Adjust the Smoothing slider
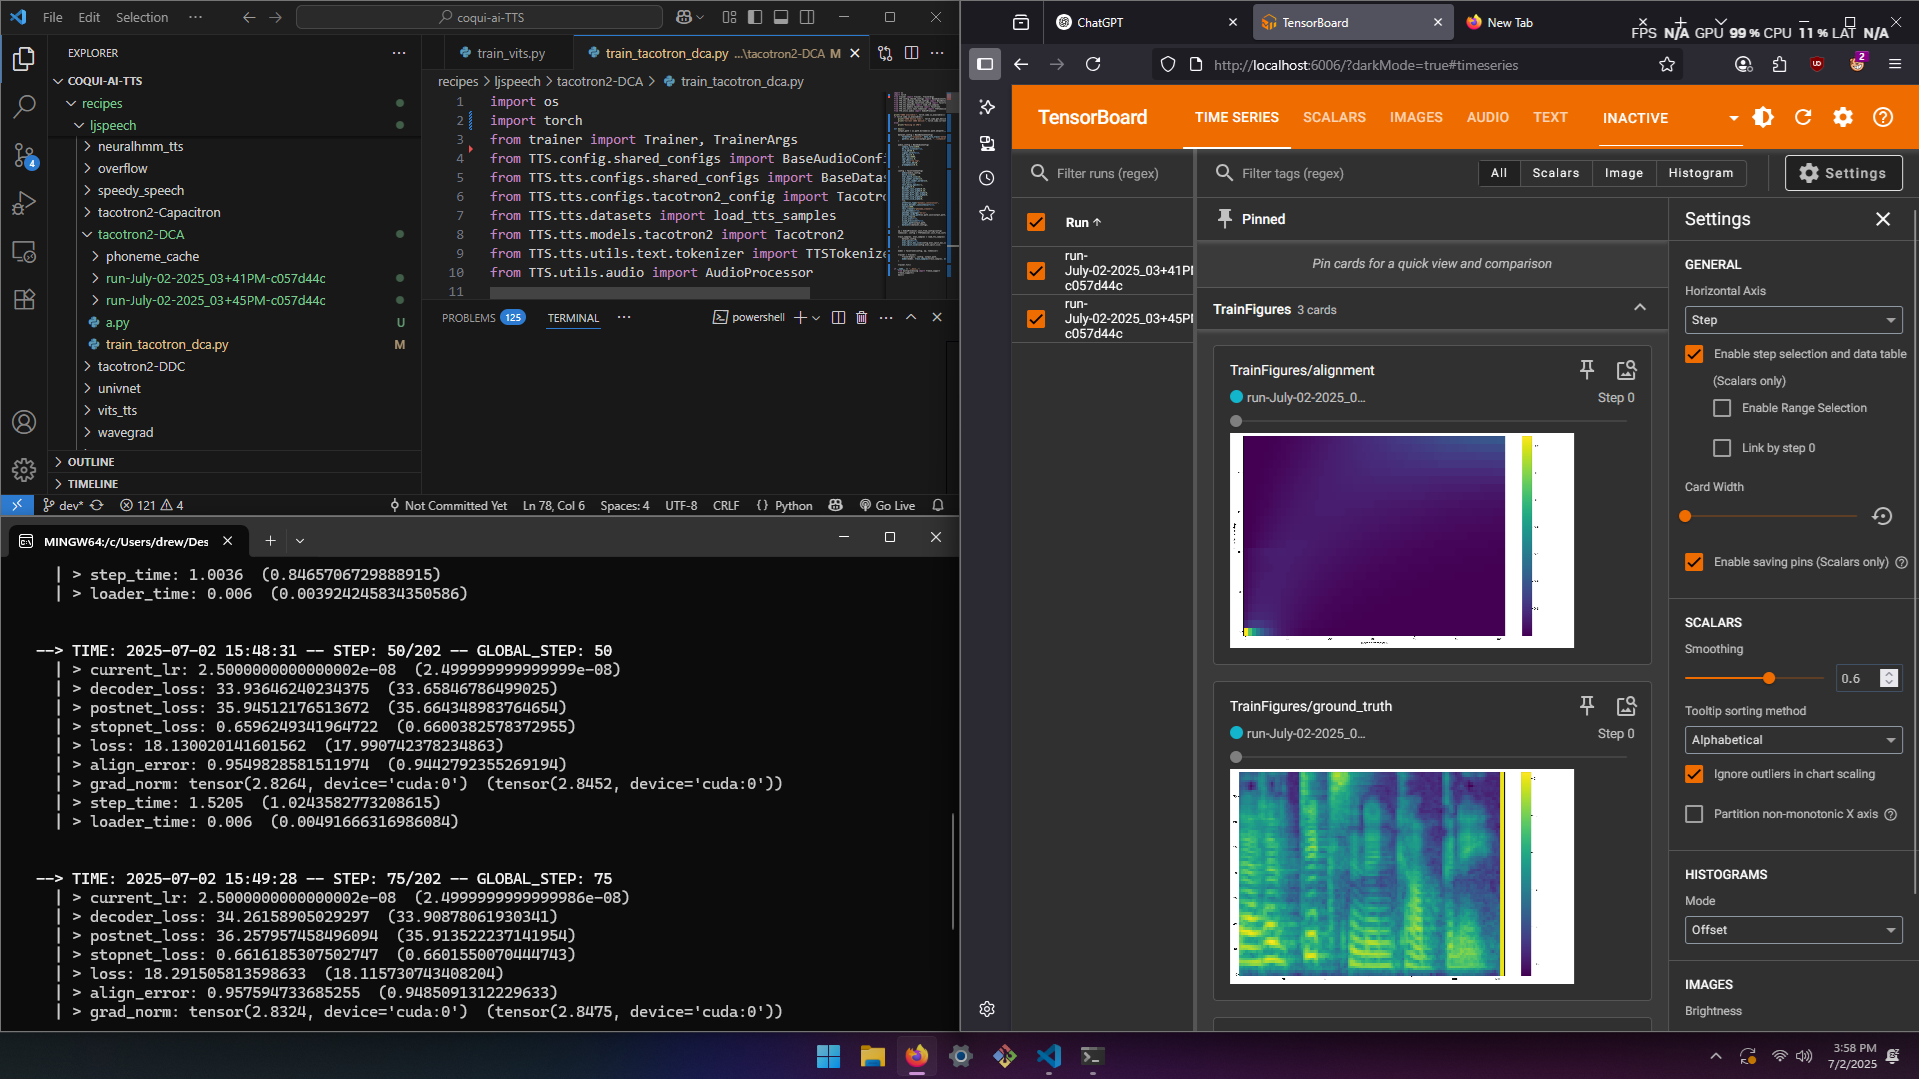This screenshot has width=1919, height=1079. pos(1769,678)
